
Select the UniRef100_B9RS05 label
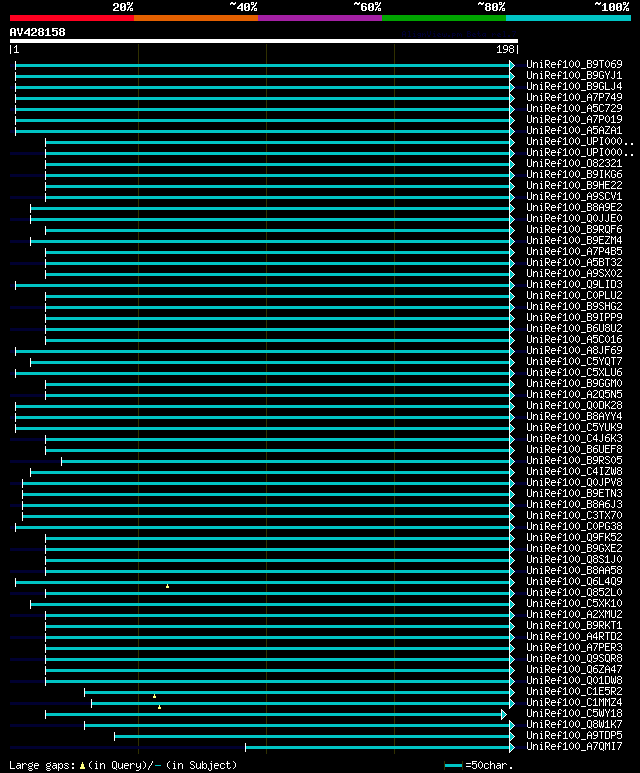[x=574, y=460]
